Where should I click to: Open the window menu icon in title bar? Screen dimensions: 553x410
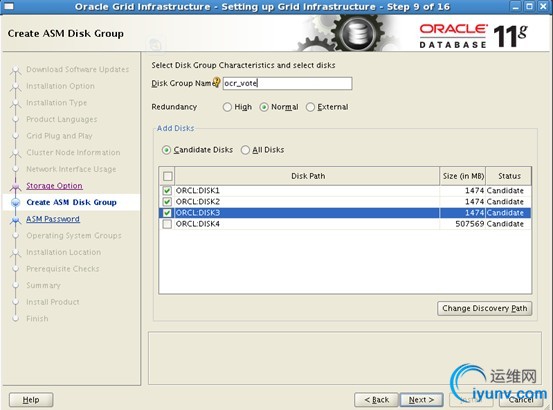click(x=8, y=6)
